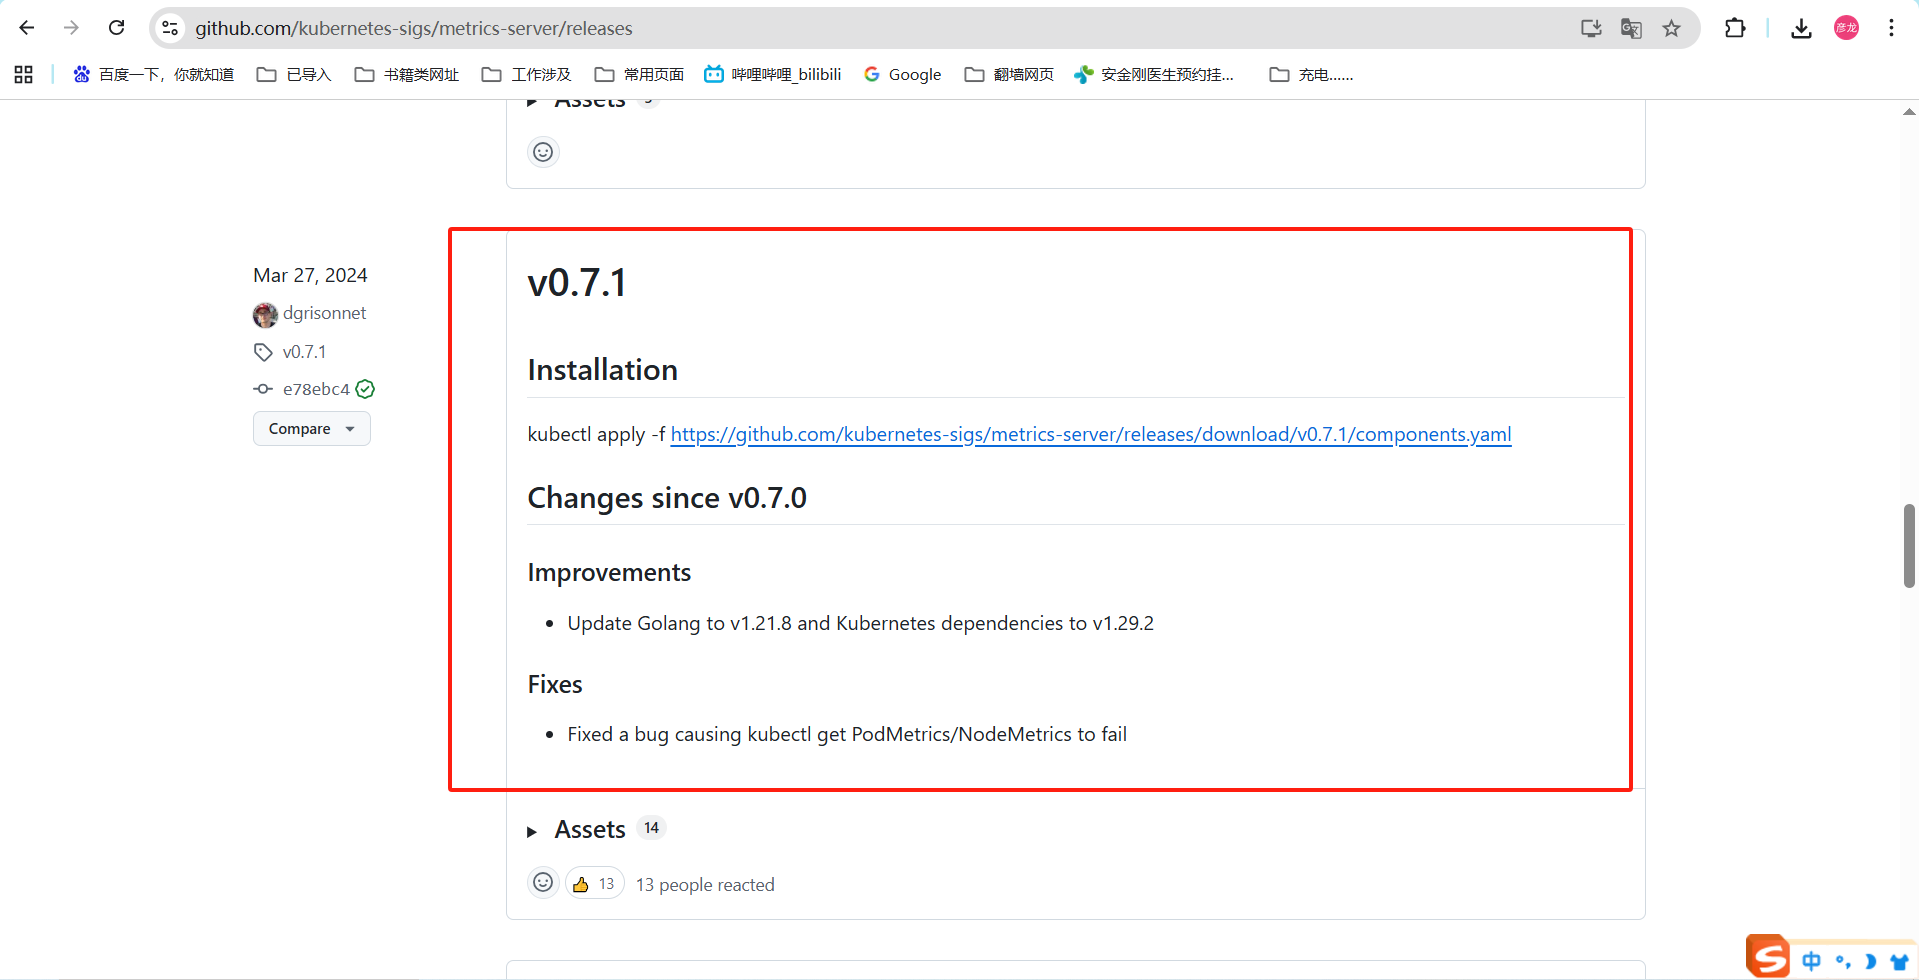This screenshot has width=1919, height=980.
Task: Click the '13 people reacted' text
Action: [x=705, y=885]
